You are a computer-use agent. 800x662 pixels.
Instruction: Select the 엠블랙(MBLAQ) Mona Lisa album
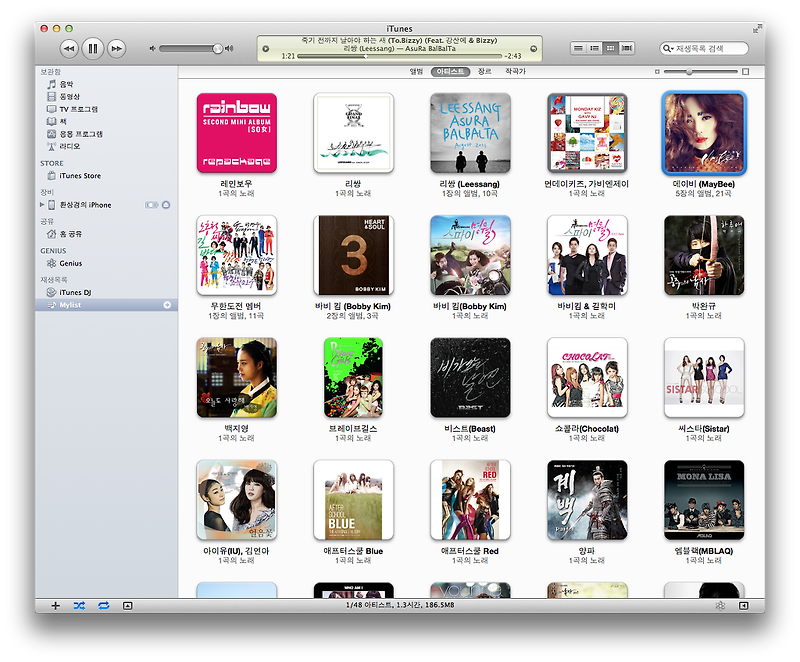[704, 500]
